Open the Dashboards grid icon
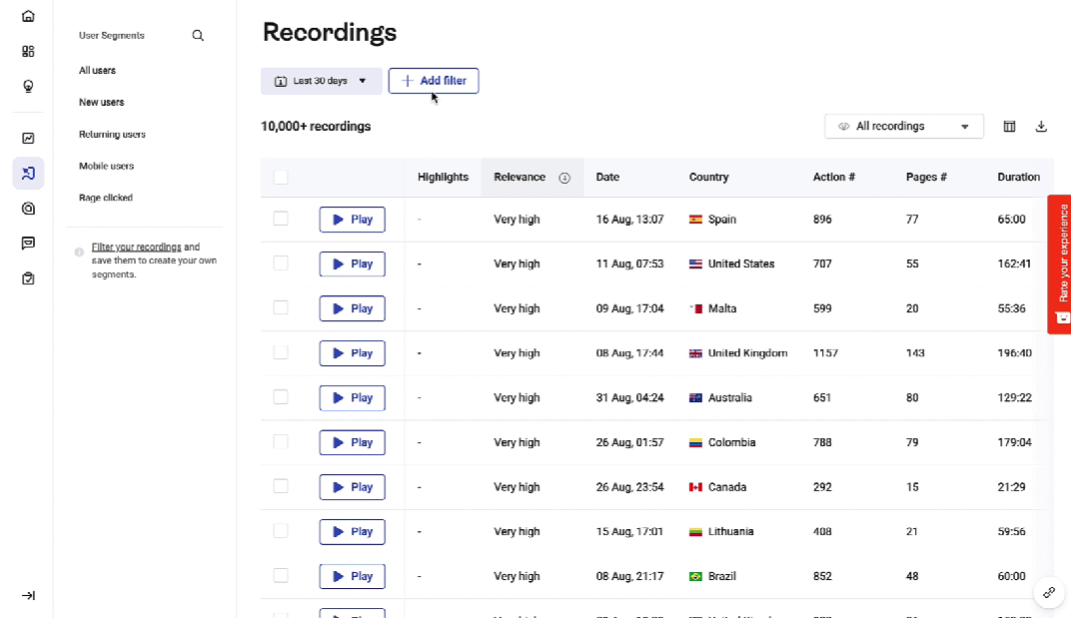The height and width of the screenshot is (633, 1079). (28, 51)
